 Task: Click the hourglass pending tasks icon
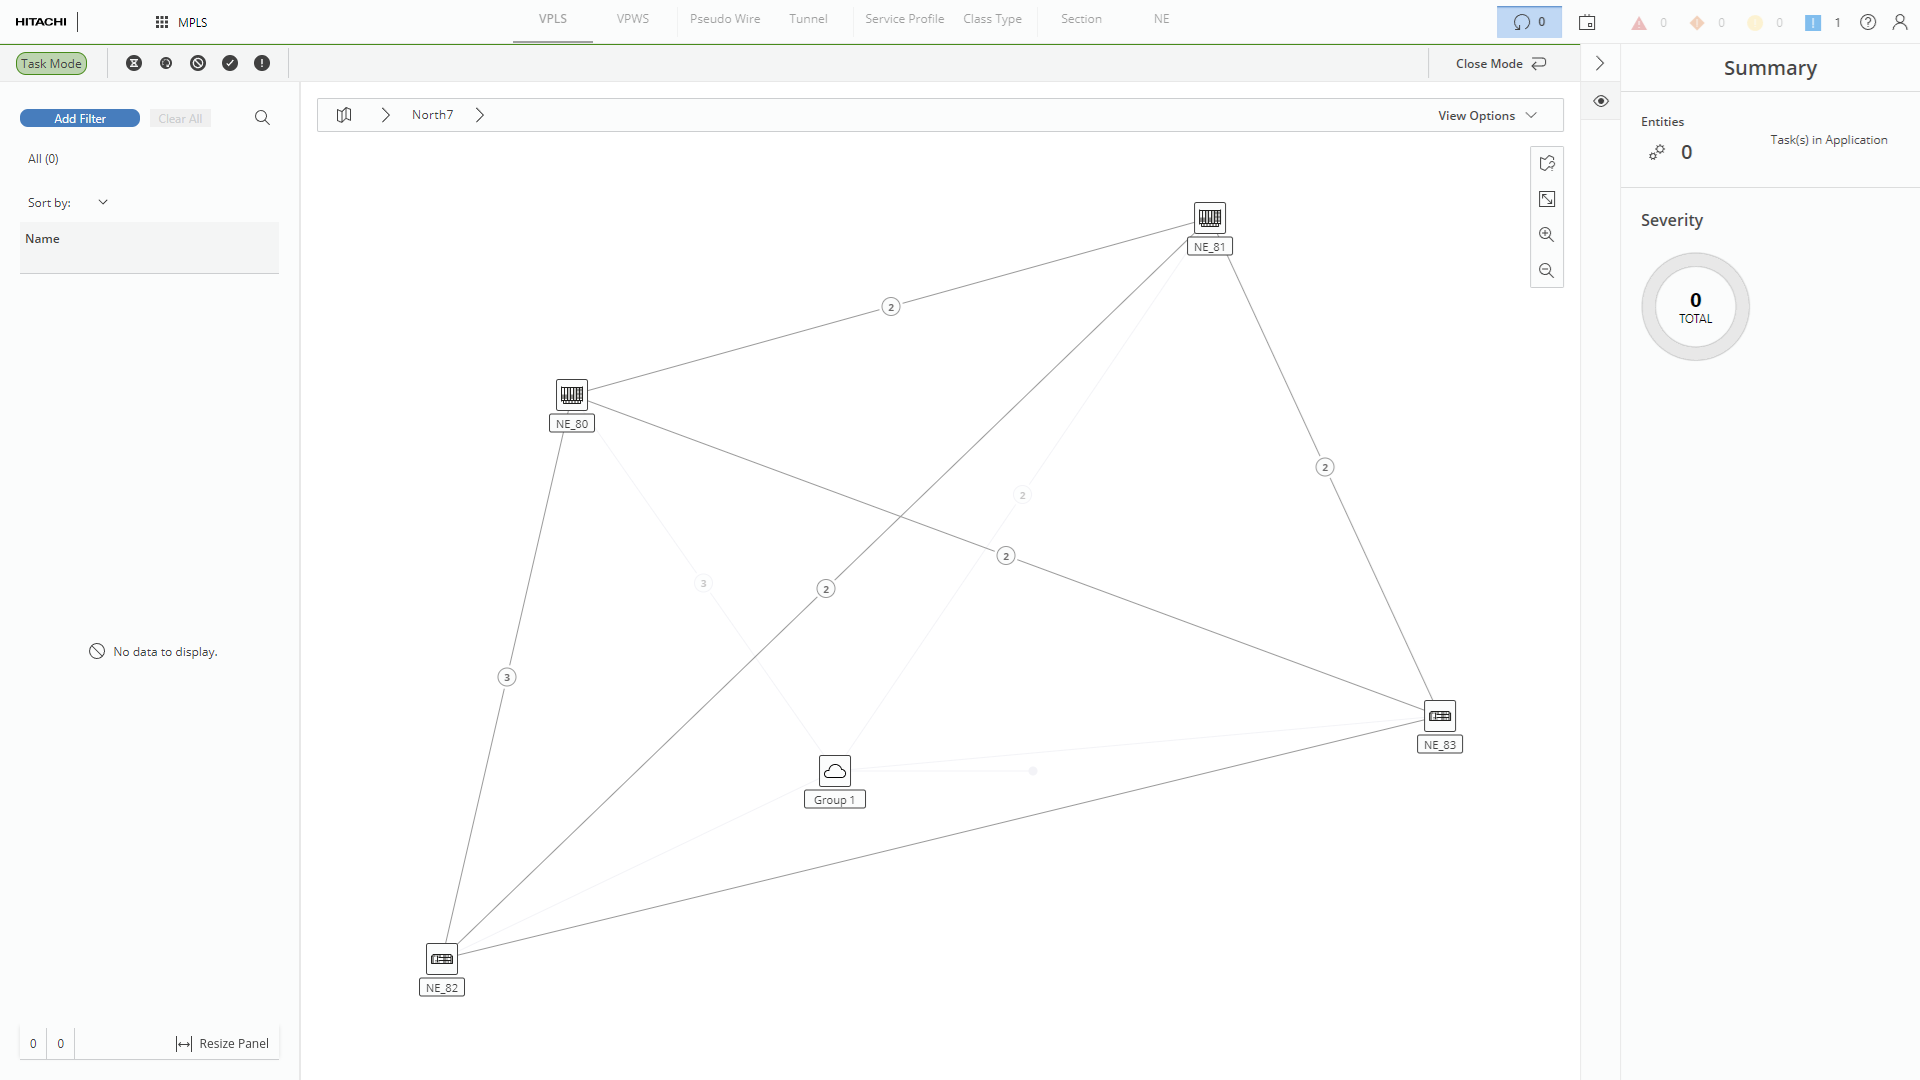point(134,63)
